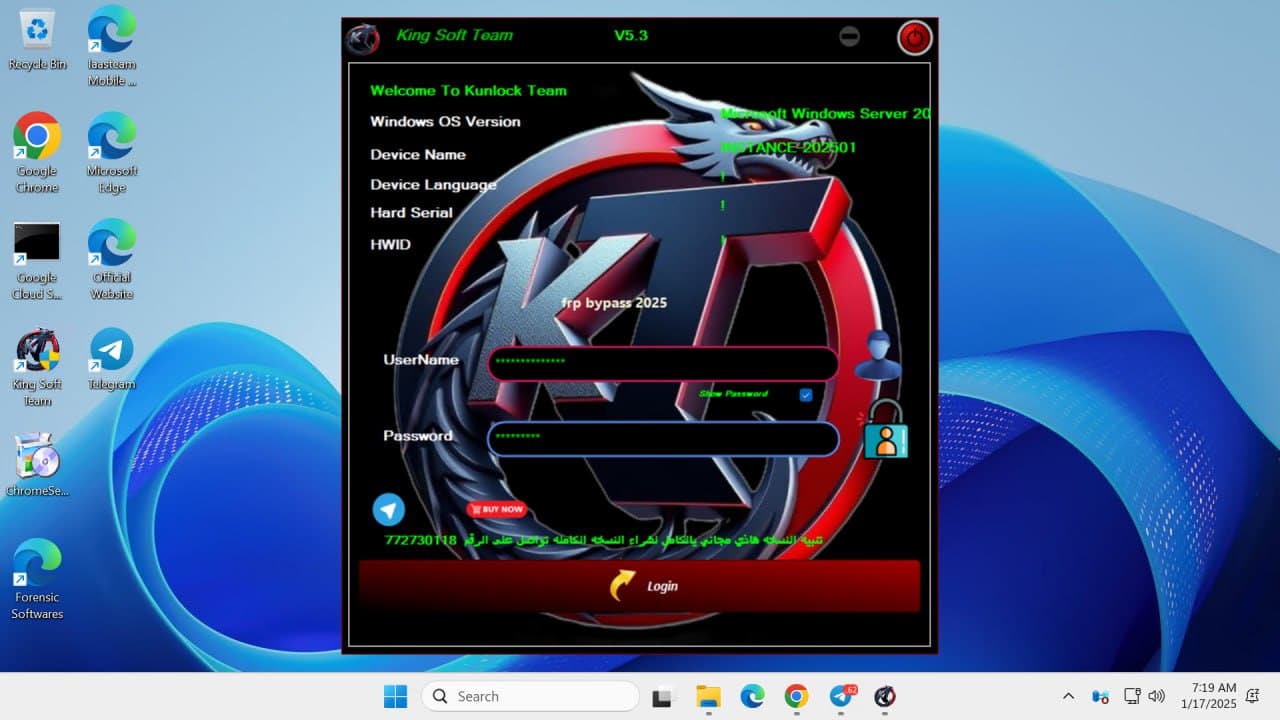Click the red power button icon
The width and height of the screenshot is (1280, 720).
pos(914,38)
